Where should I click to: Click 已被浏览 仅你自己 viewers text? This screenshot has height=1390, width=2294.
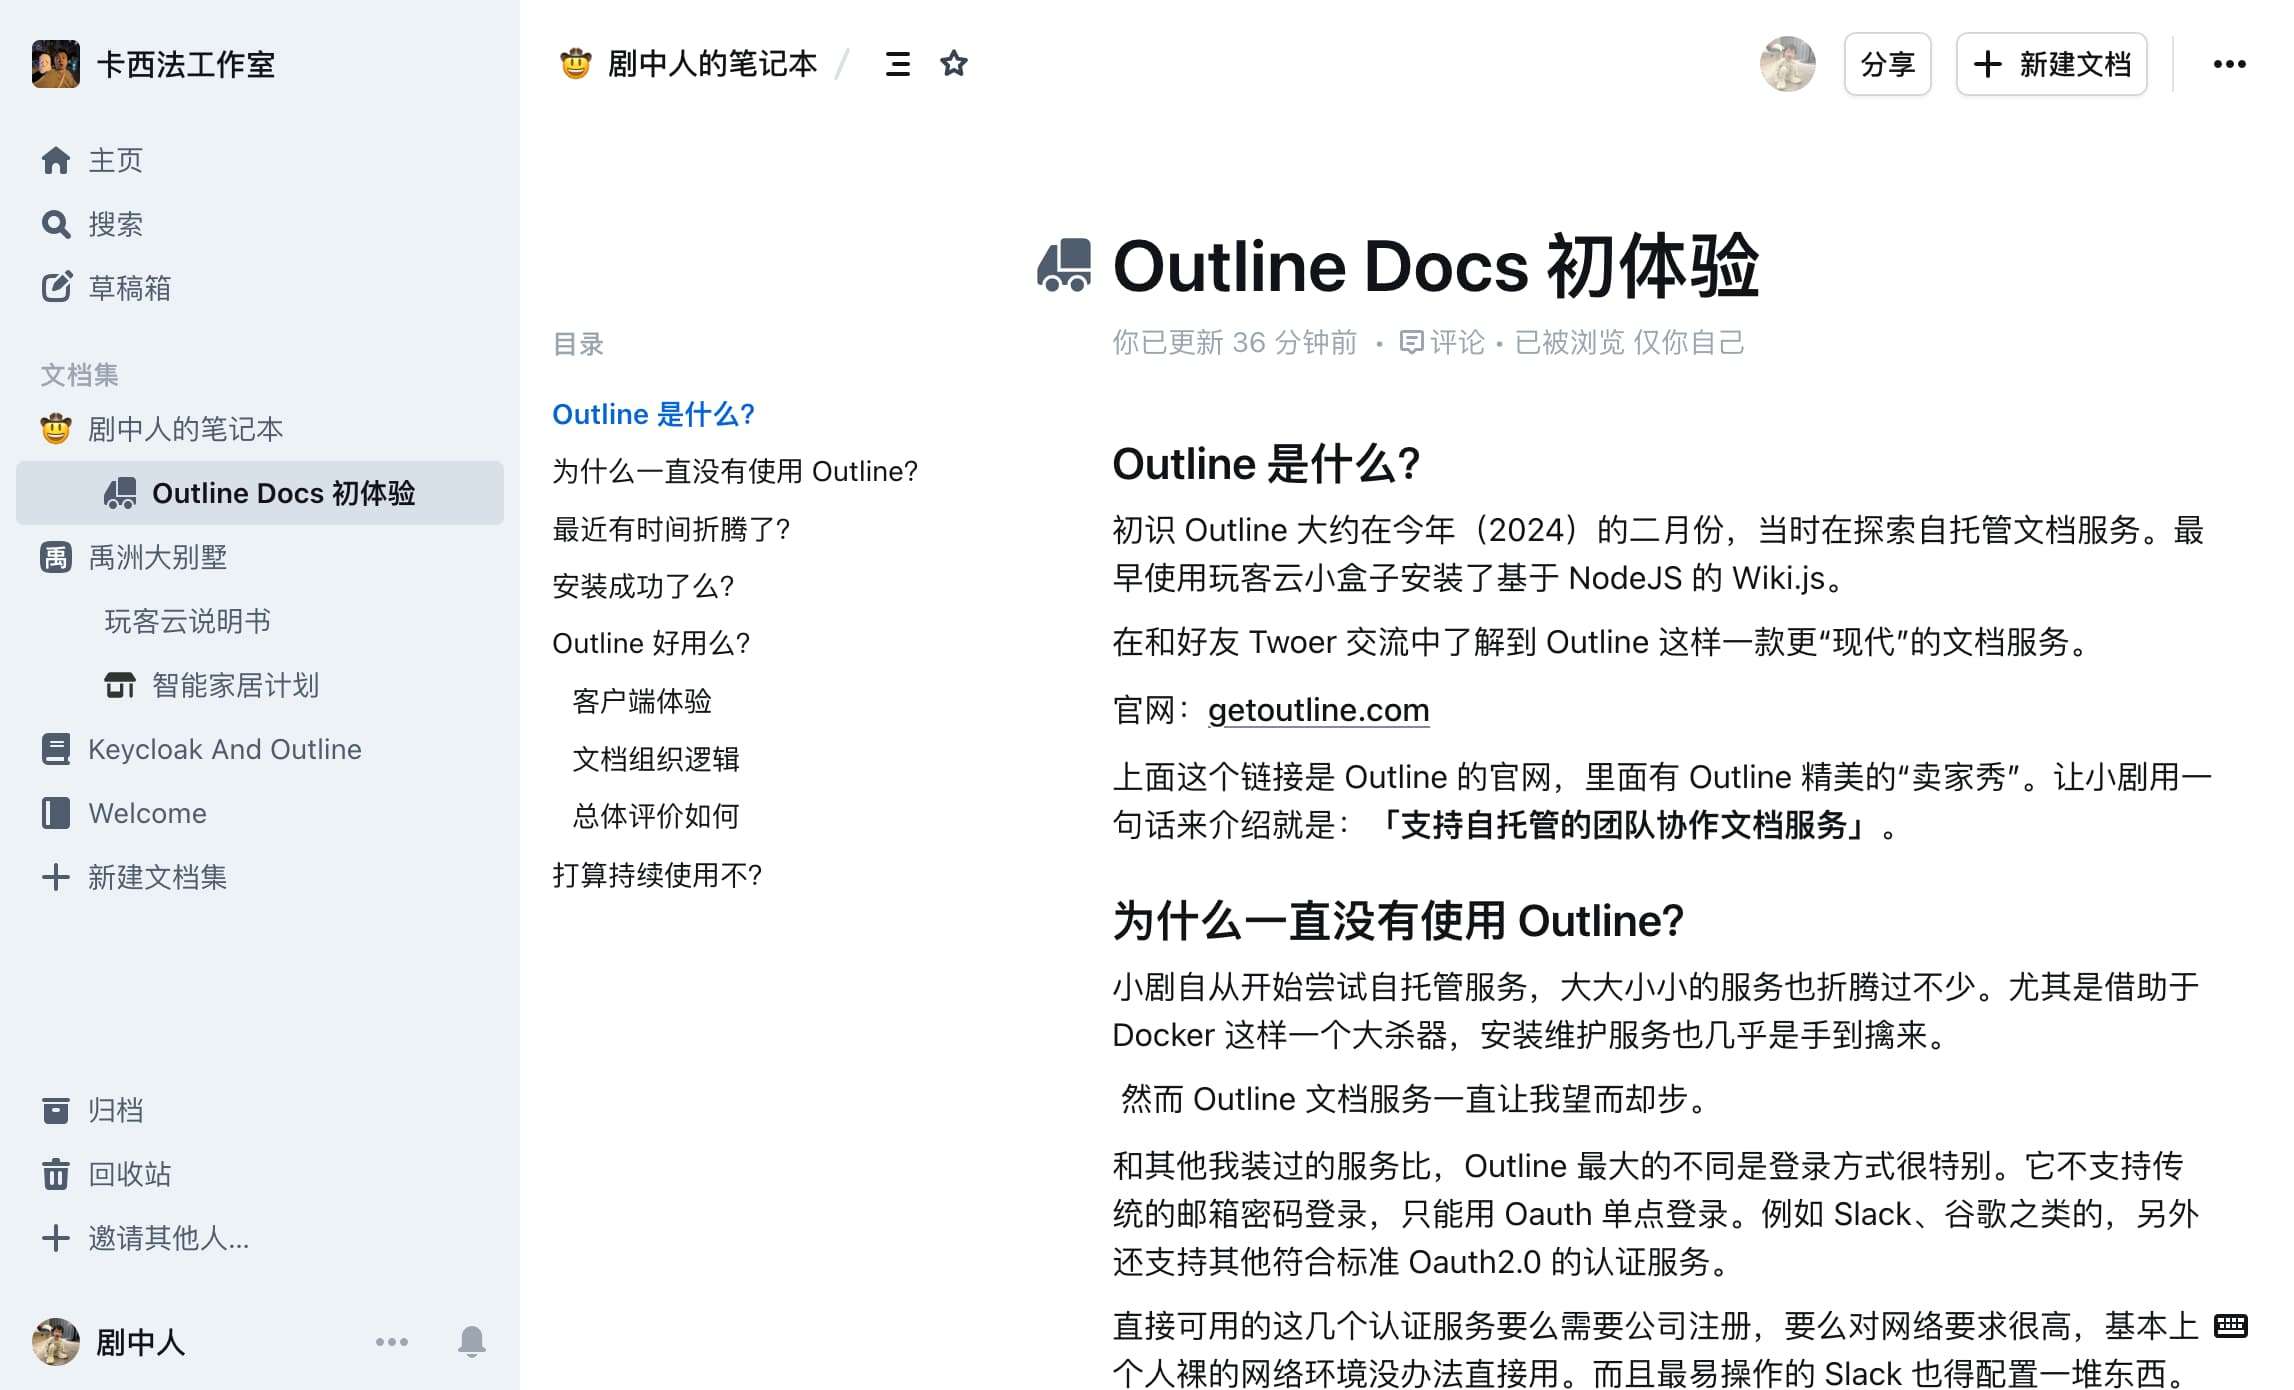pyautogui.click(x=1629, y=343)
